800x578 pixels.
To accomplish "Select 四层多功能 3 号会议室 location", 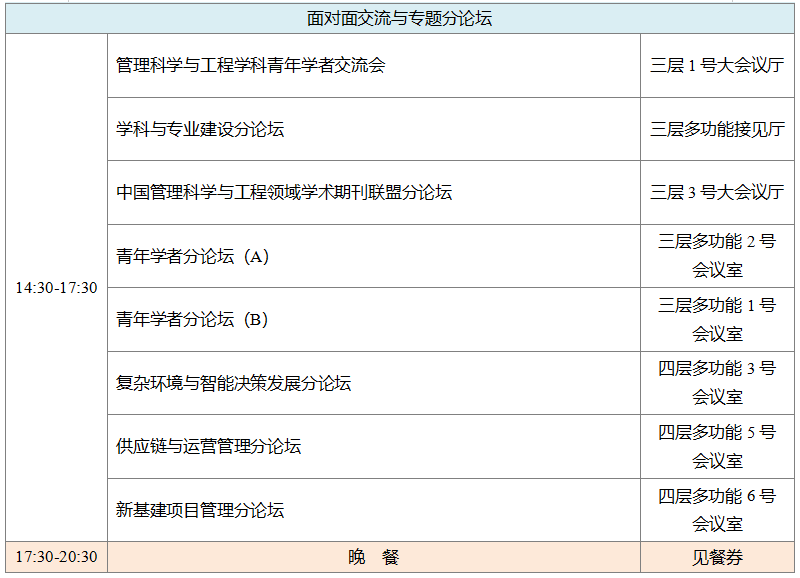I will coord(717,383).
